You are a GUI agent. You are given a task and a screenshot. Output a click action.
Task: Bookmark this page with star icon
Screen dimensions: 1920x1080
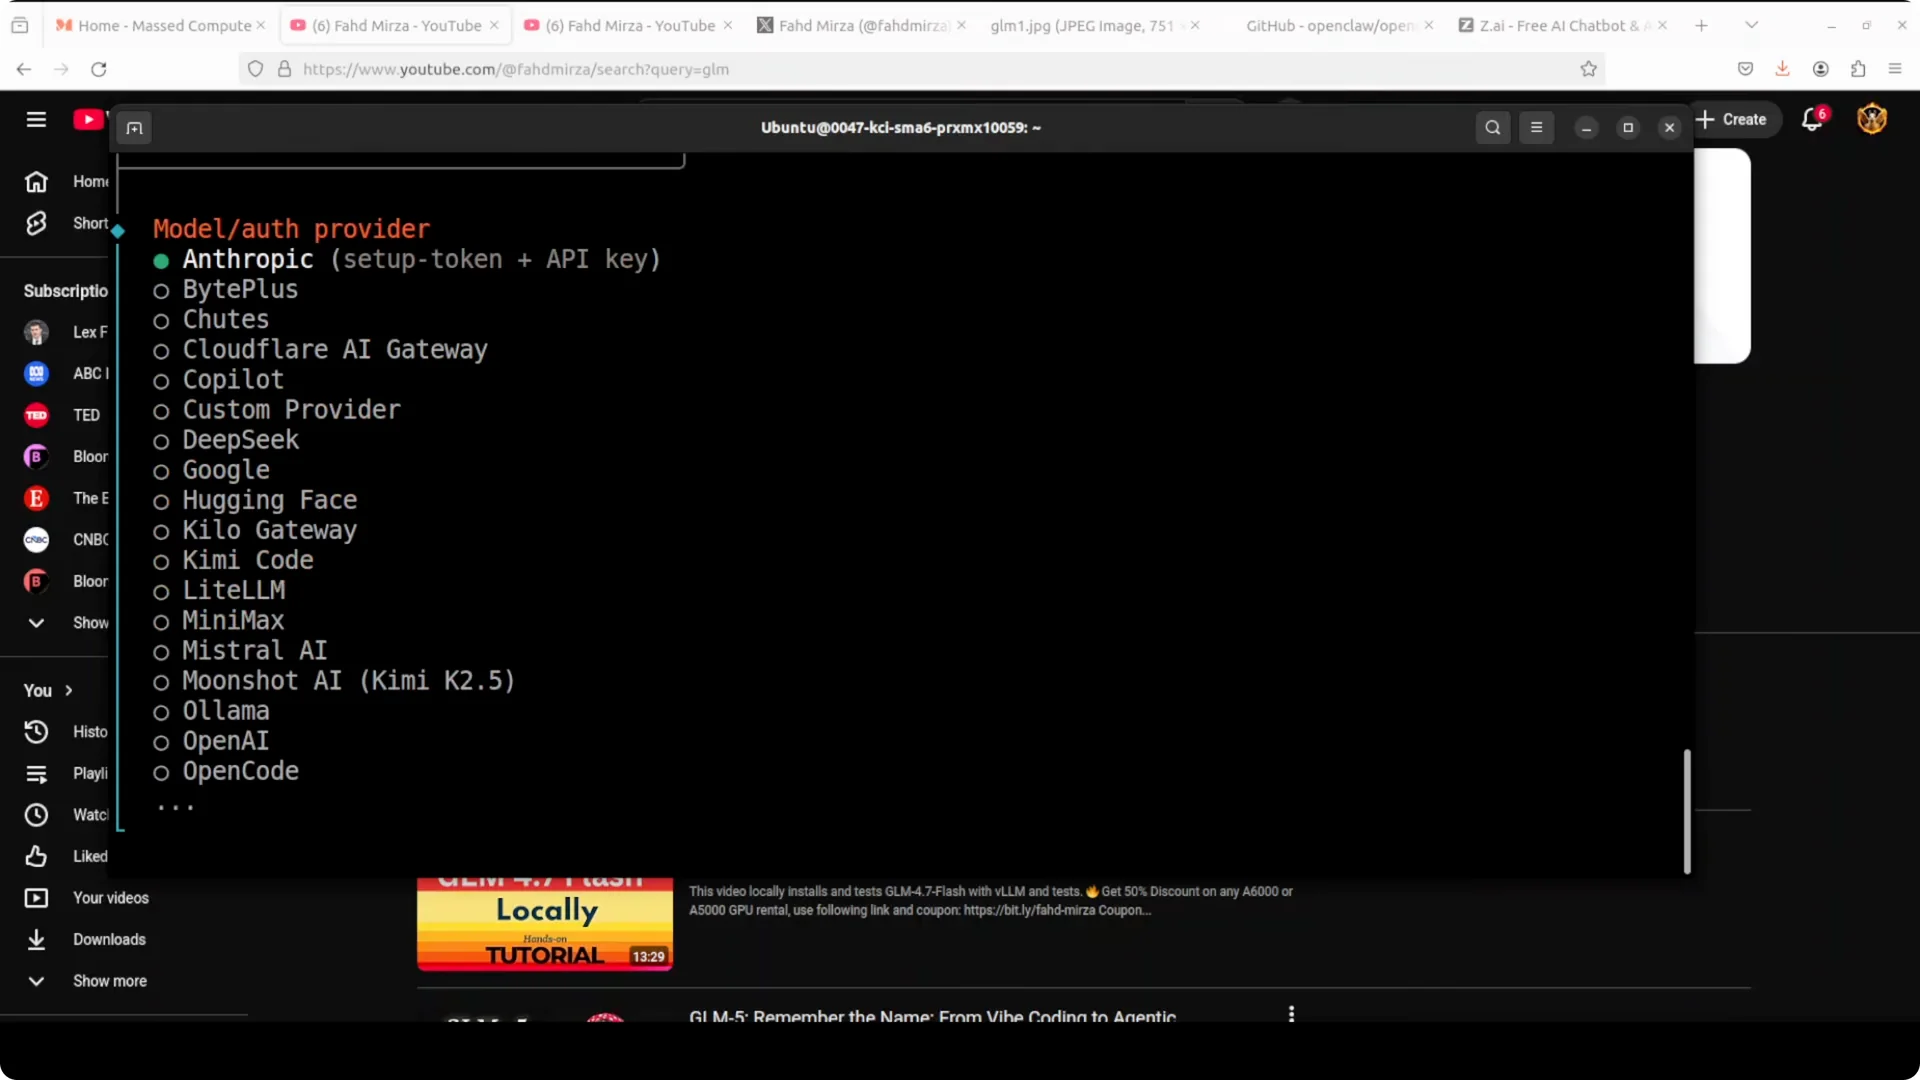click(1588, 69)
